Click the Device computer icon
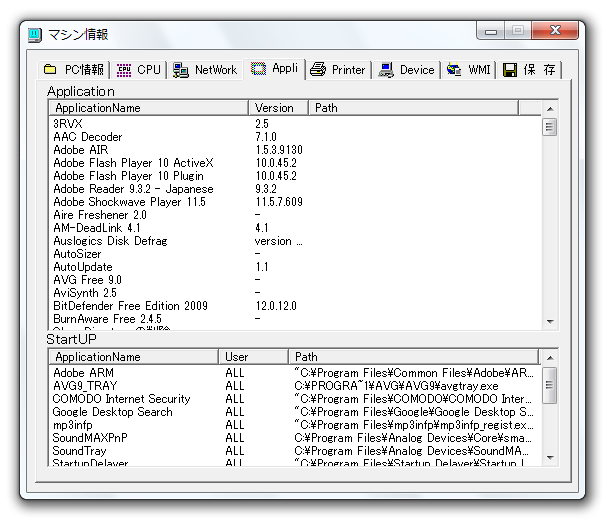This screenshot has height=521, width=608. click(x=386, y=70)
